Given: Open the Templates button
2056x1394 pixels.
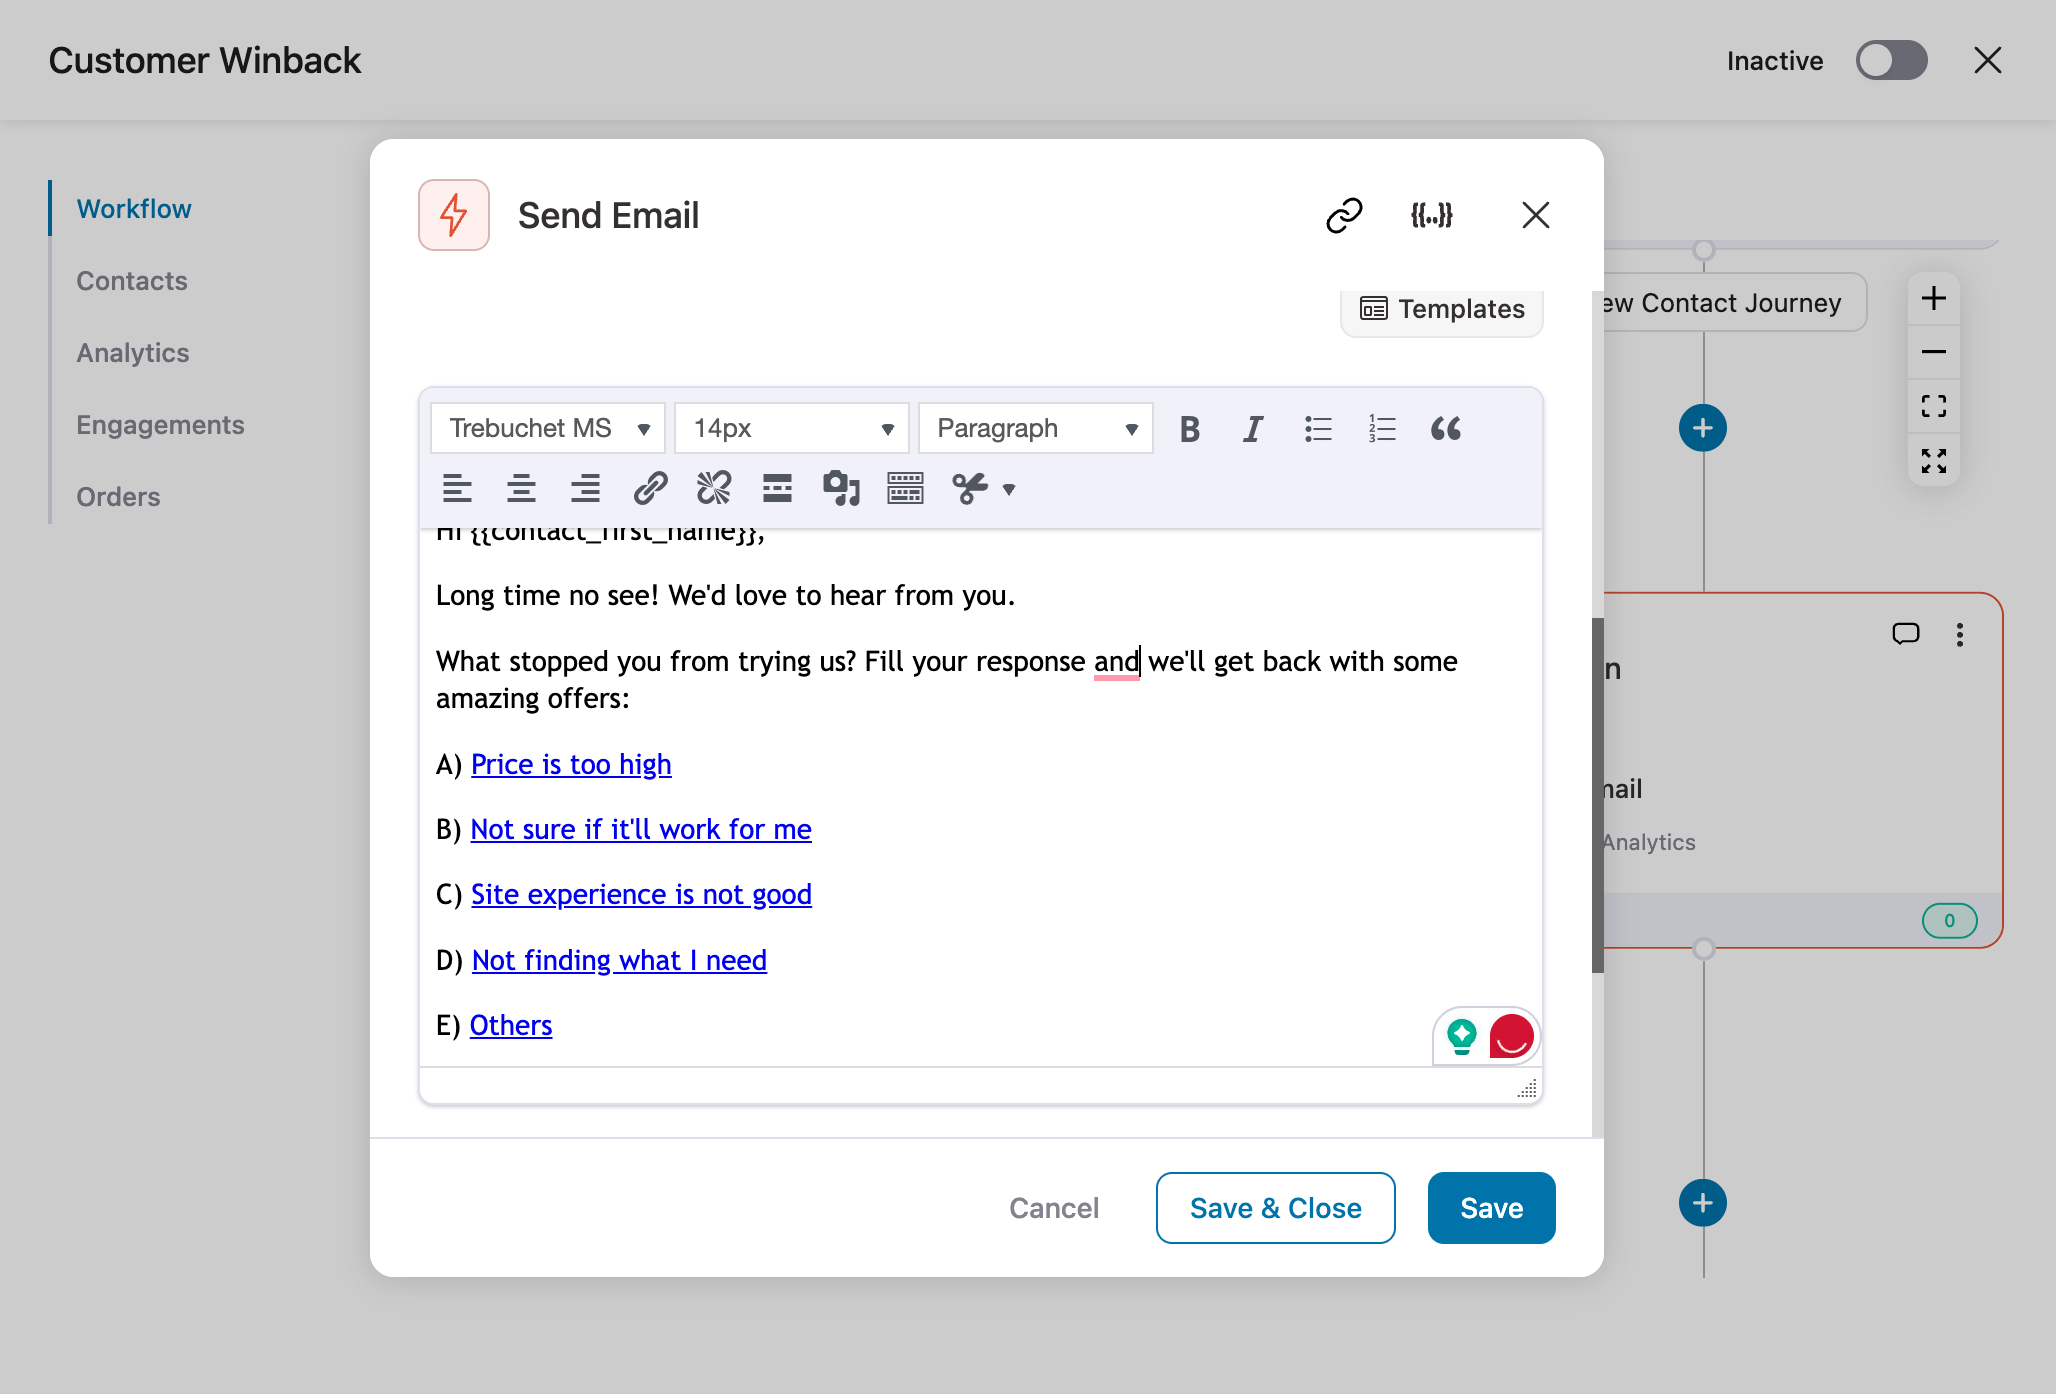Looking at the screenshot, I should tap(1442, 309).
